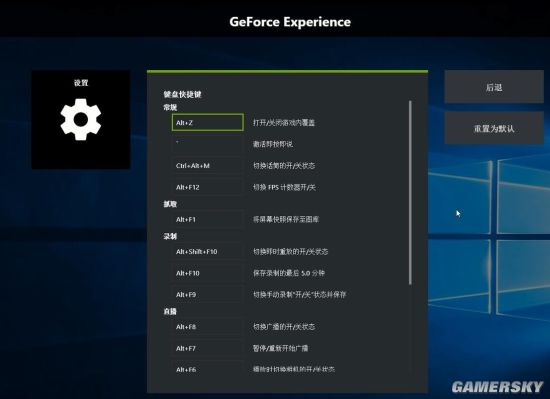Click the Alt+F6 camera shortcut field
The image size is (550, 399).
click(x=207, y=370)
